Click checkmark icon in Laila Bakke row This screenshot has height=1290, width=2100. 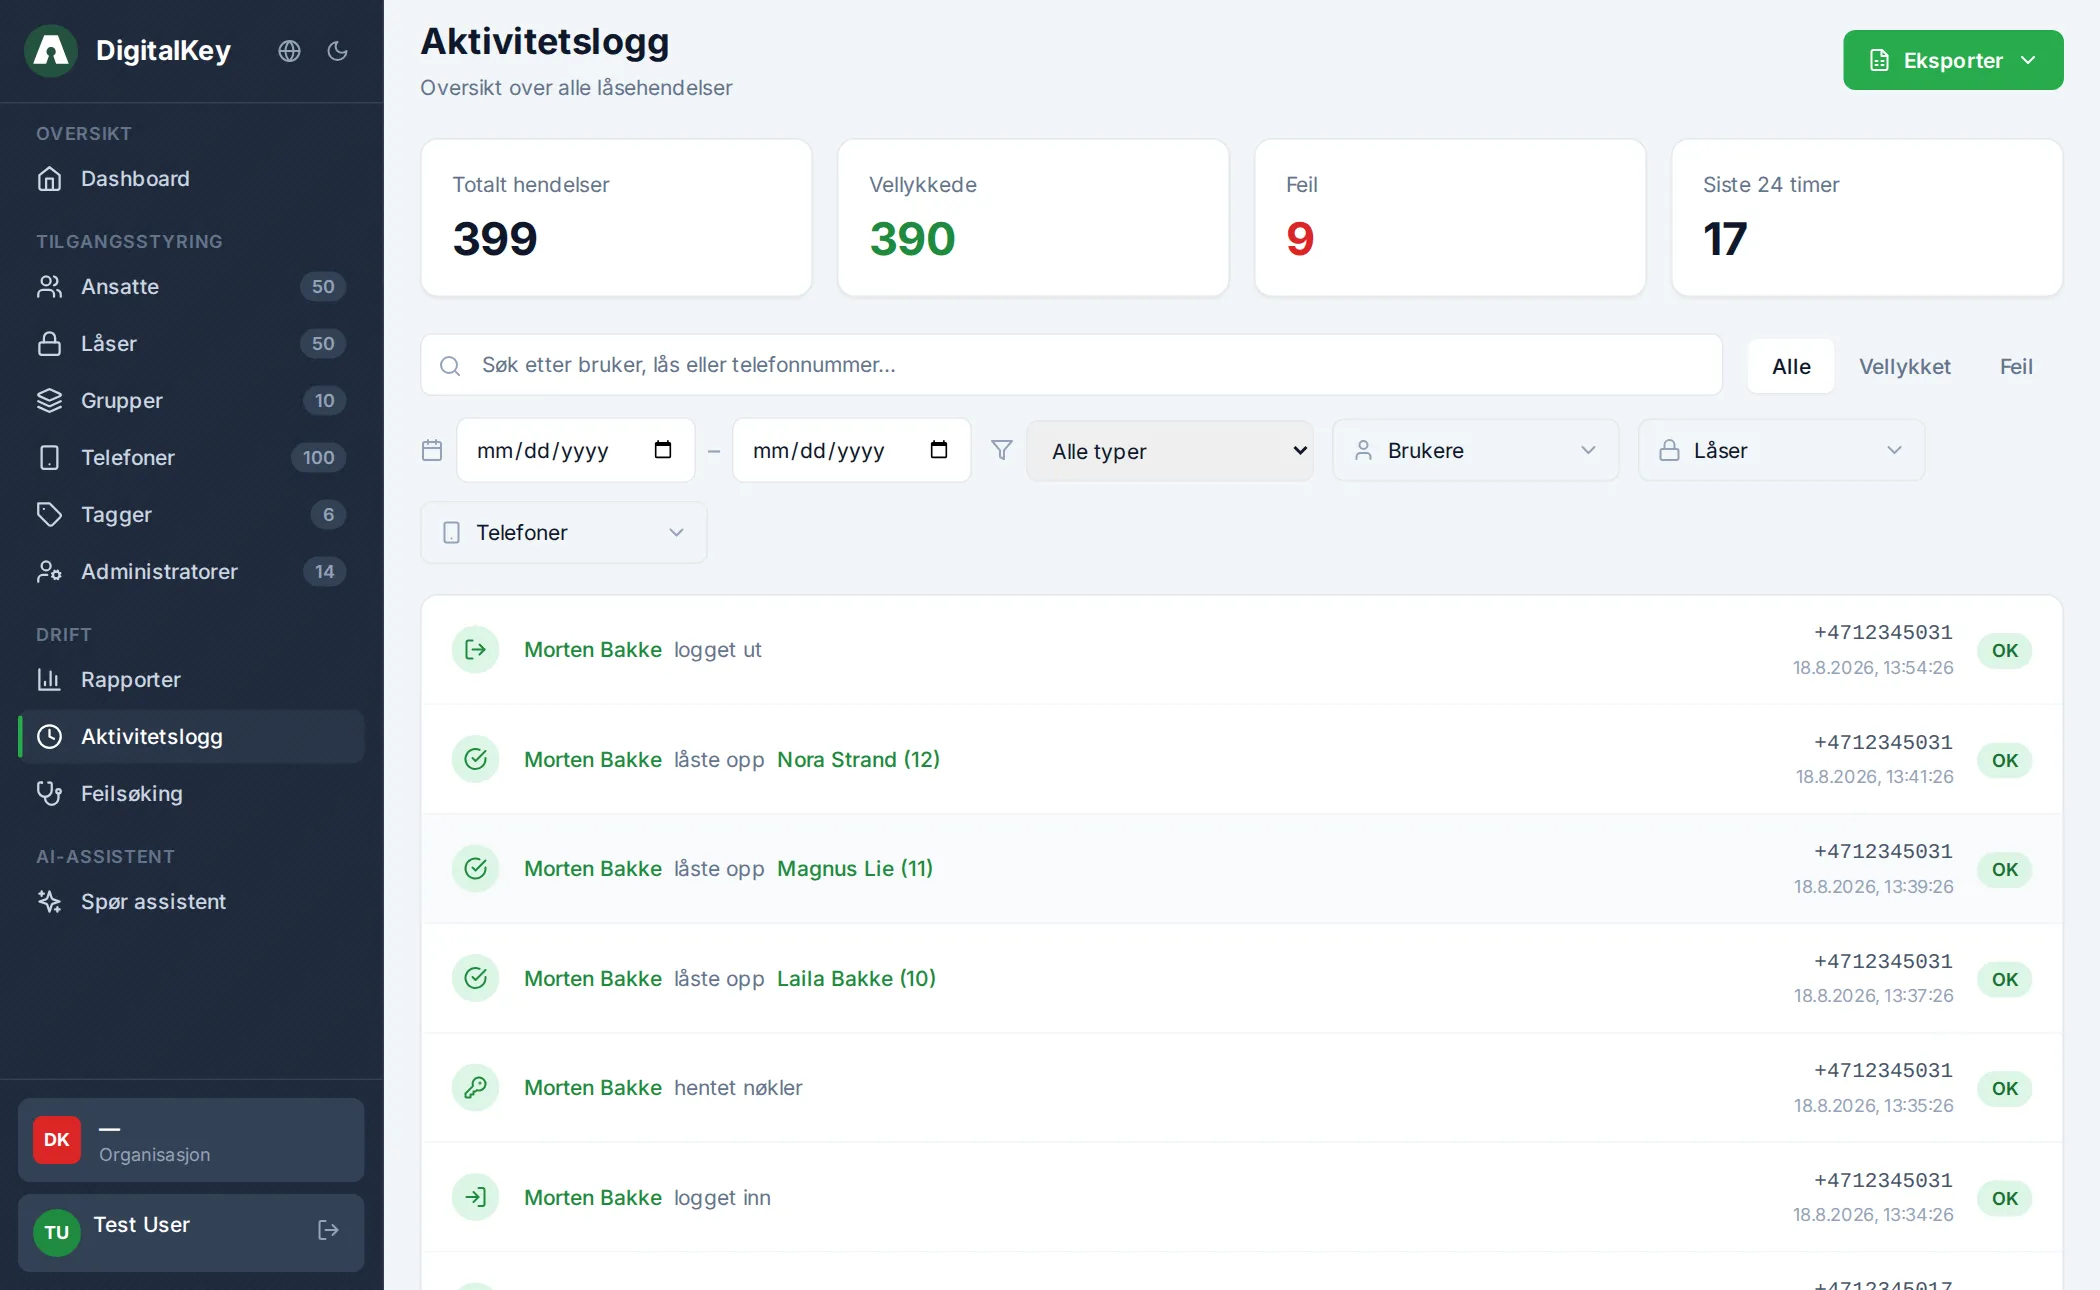click(476, 979)
